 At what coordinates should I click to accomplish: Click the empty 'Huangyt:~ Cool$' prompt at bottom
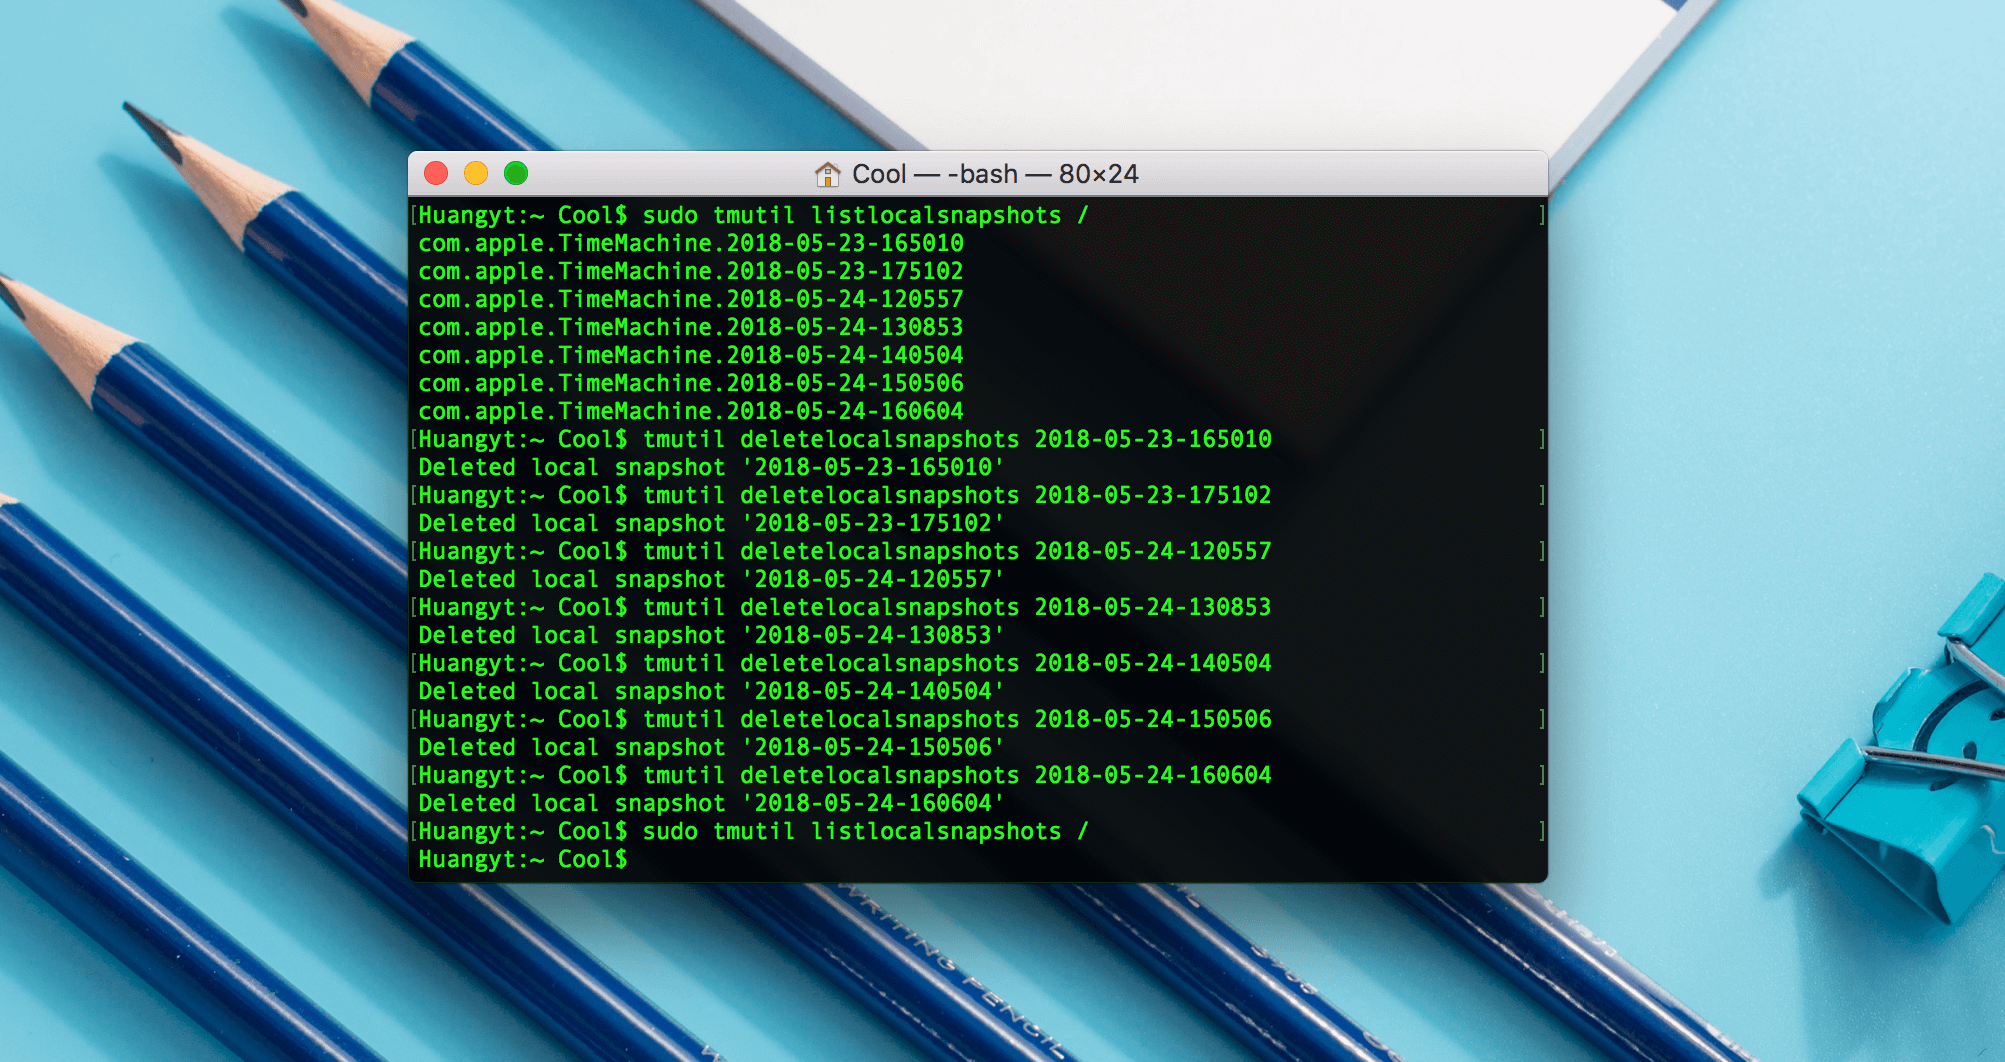tap(523, 859)
